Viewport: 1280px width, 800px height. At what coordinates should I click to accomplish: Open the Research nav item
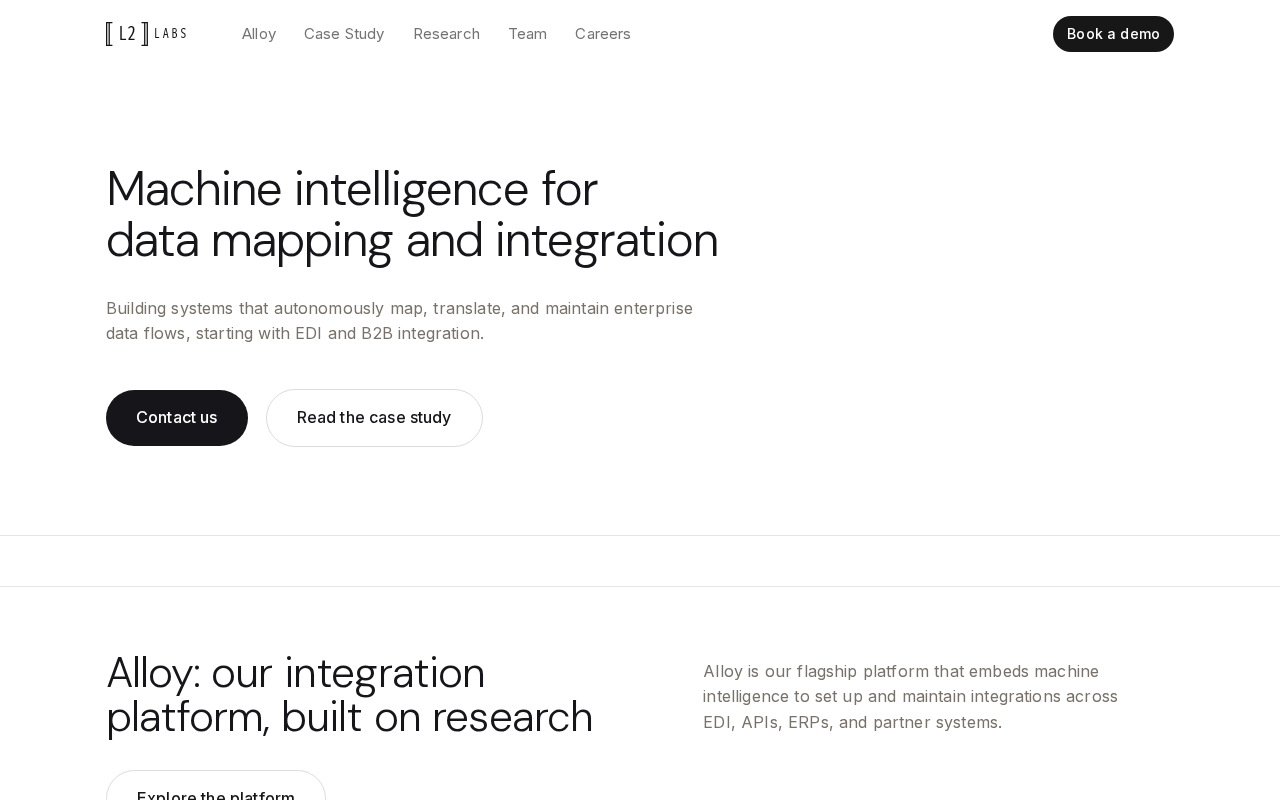[447, 34]
